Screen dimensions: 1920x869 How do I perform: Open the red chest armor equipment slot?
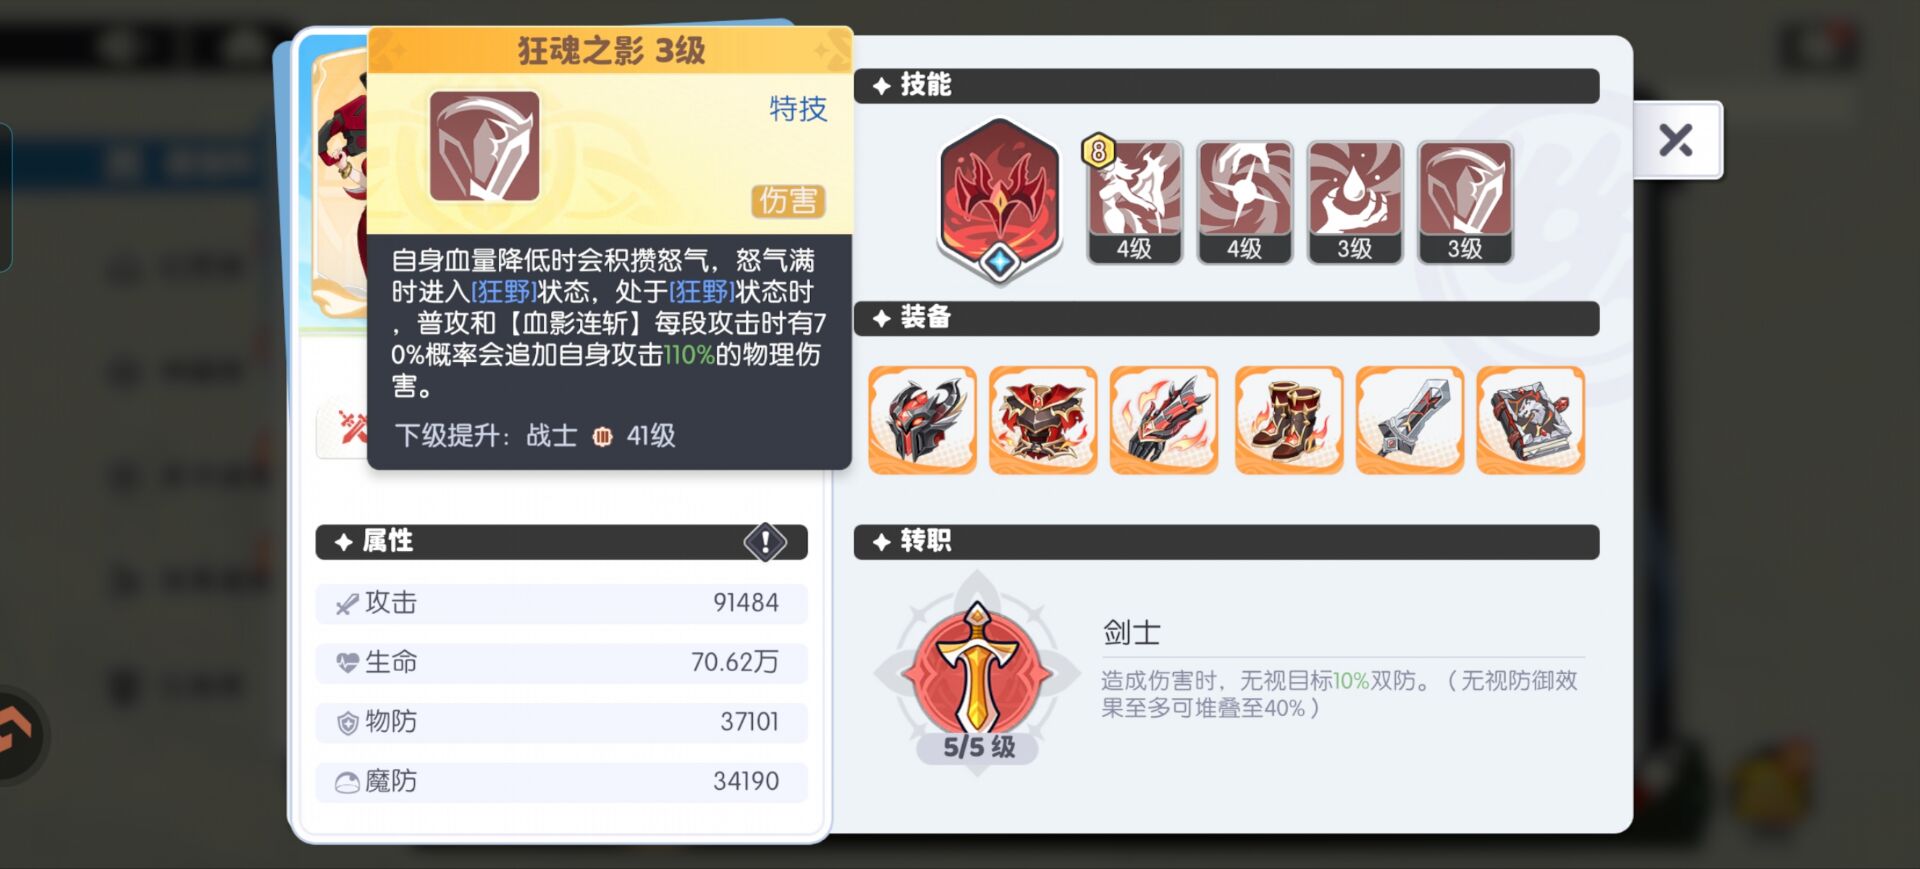[x=1043, y=419]
